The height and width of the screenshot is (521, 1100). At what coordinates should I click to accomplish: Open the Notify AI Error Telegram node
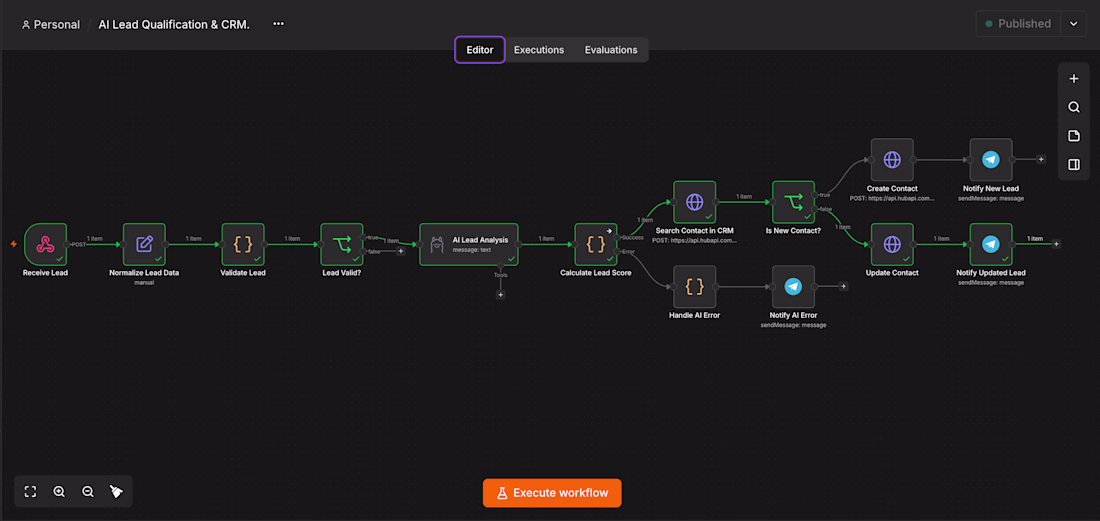pyautogui.click(x=793, y=287)
